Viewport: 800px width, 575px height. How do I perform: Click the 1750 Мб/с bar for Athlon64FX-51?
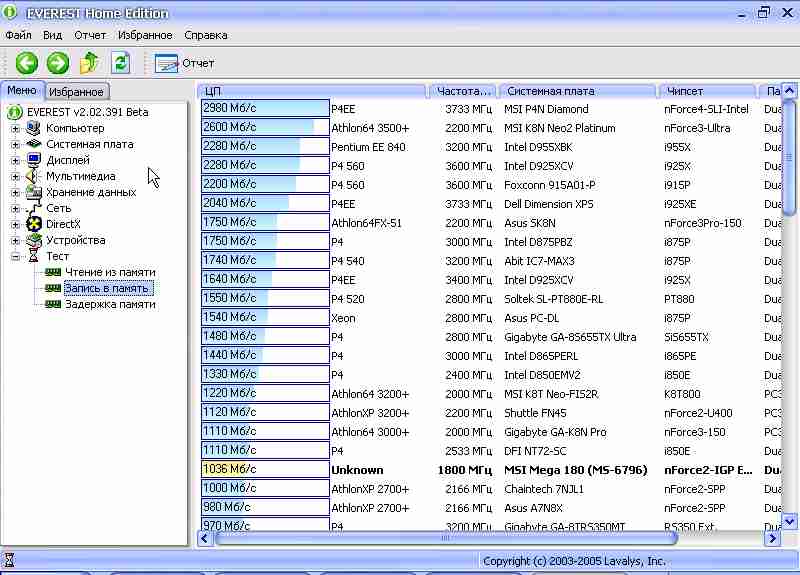tap(265, 222)
